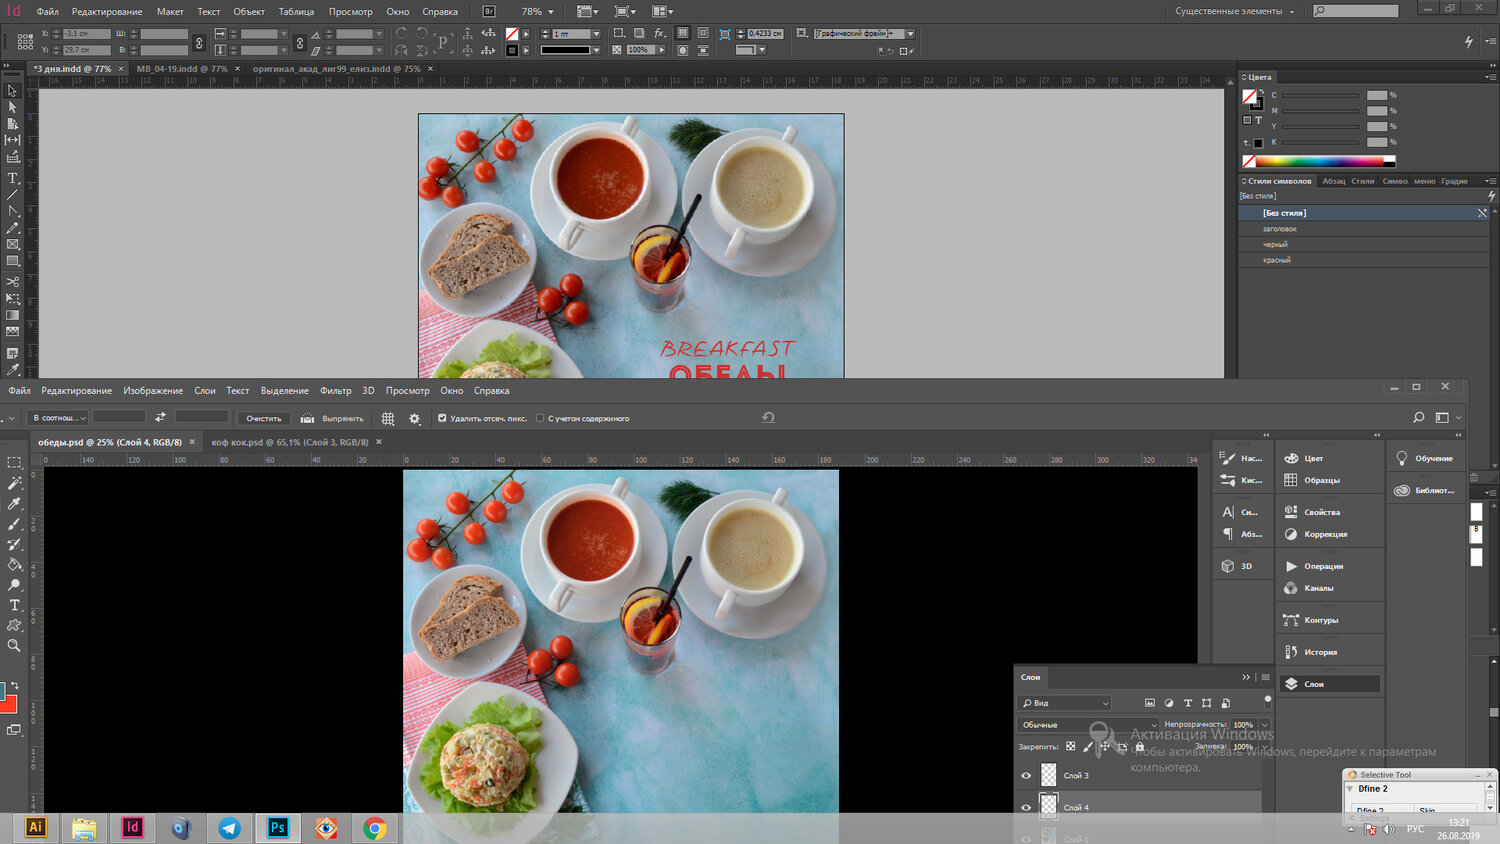This screenshot has height=844, width=1500.
Task: Swap foreground and background colors in Photoshop
Action: [14, 686]
